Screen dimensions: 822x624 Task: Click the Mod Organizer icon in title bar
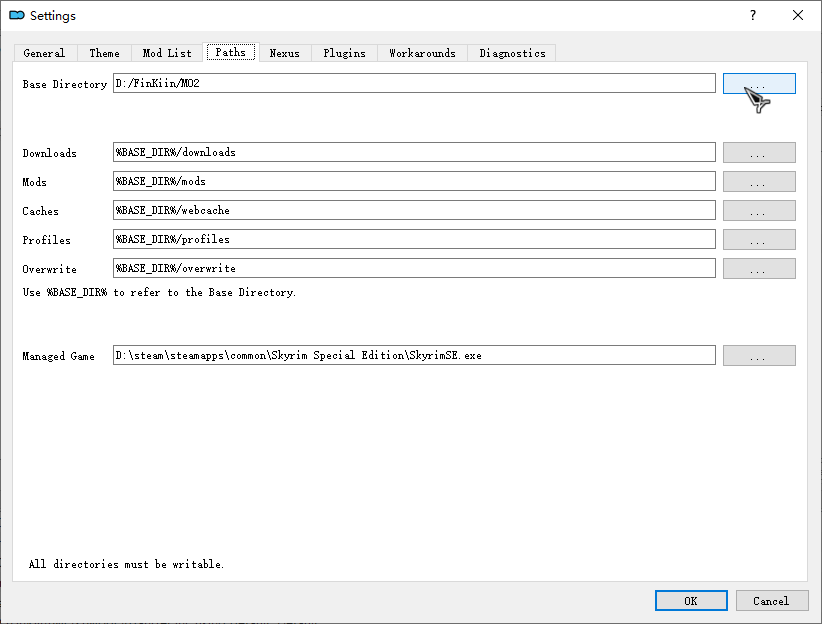click(x=17, y=15)
